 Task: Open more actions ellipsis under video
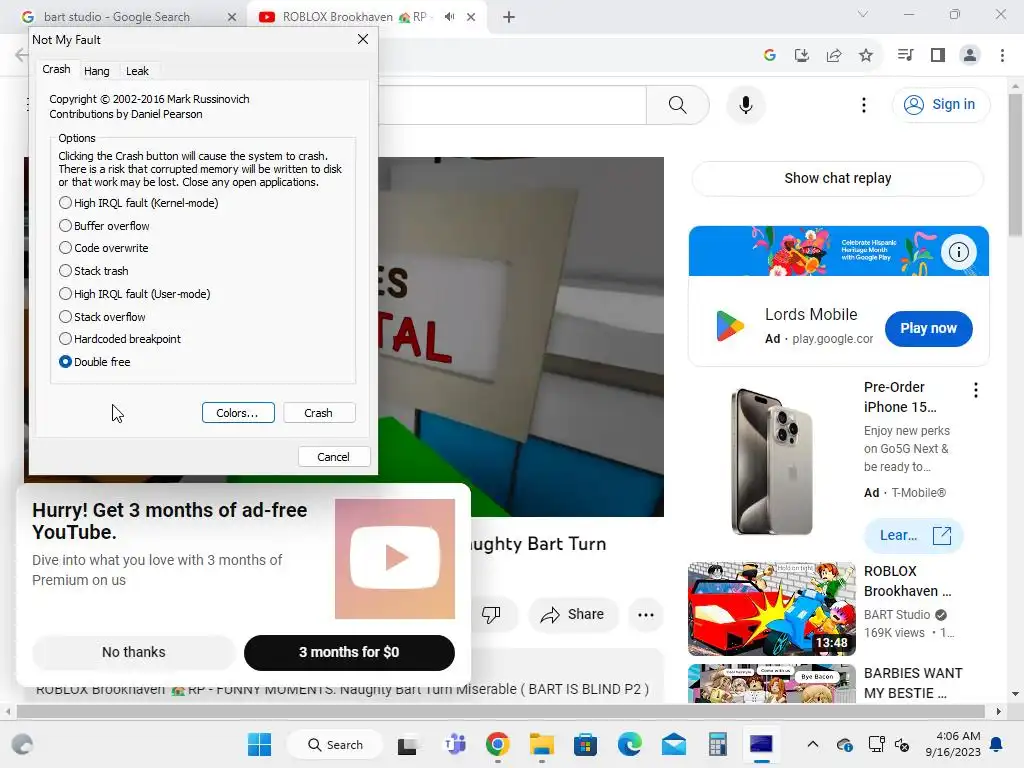click(x=646, y=615)
